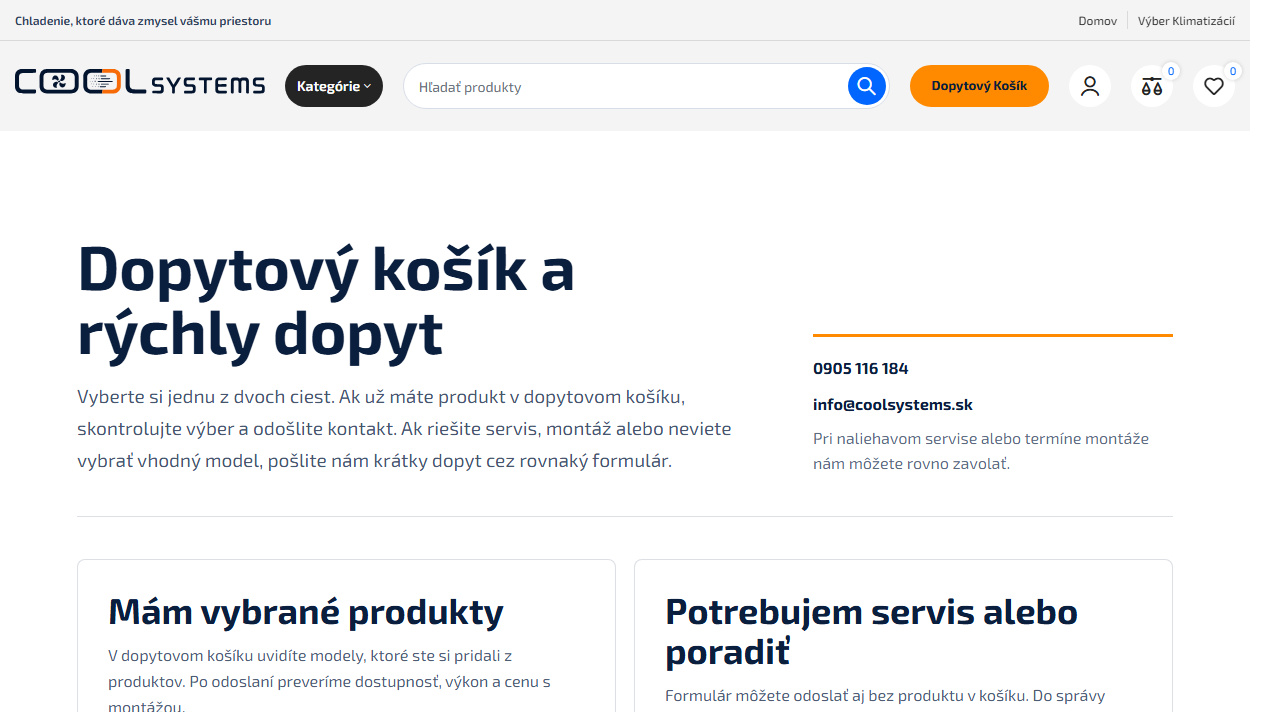Go to the Domov link
1265x712 pixels.
[1097, 21]
